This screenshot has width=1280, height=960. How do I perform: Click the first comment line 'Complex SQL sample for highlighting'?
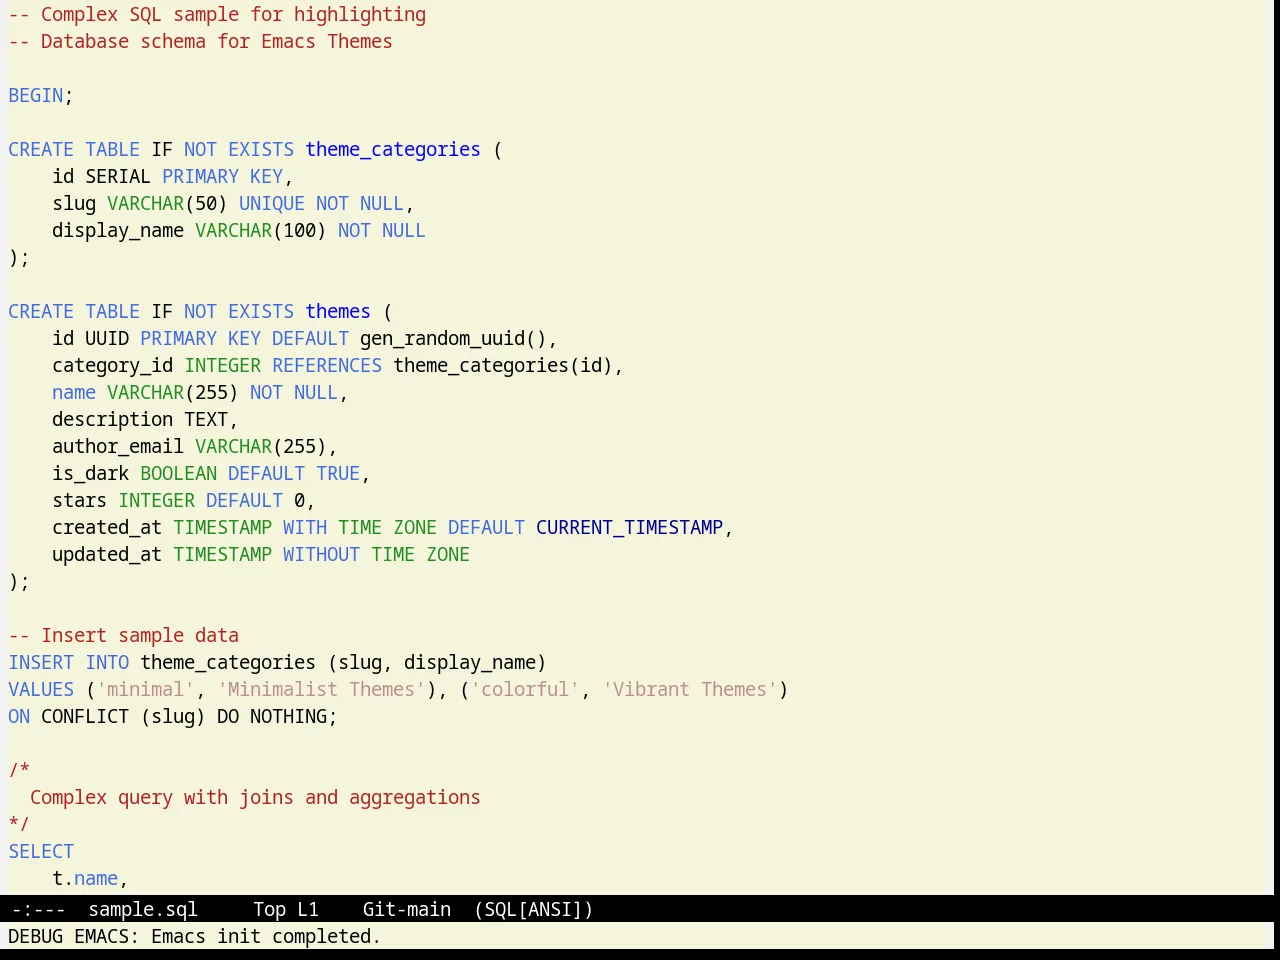(x=217, y=14)
